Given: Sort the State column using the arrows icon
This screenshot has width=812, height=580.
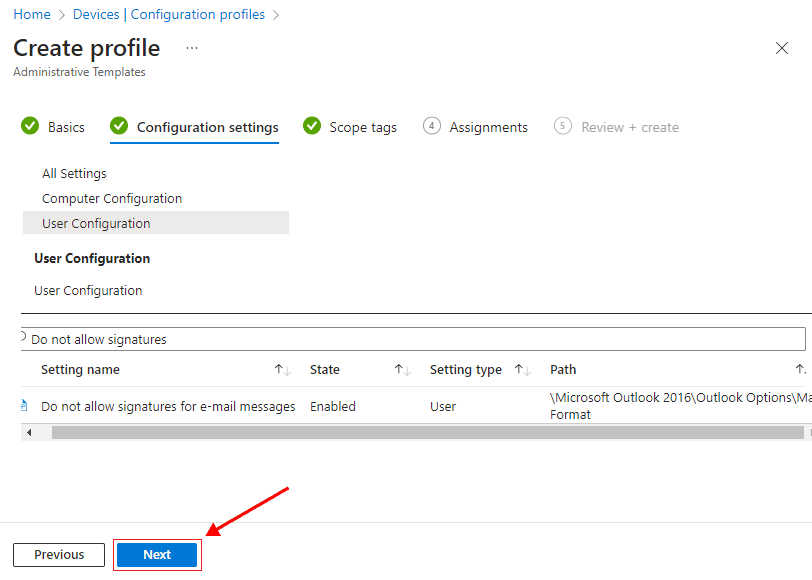Looking at the screenshot, I should pos(402,370).
